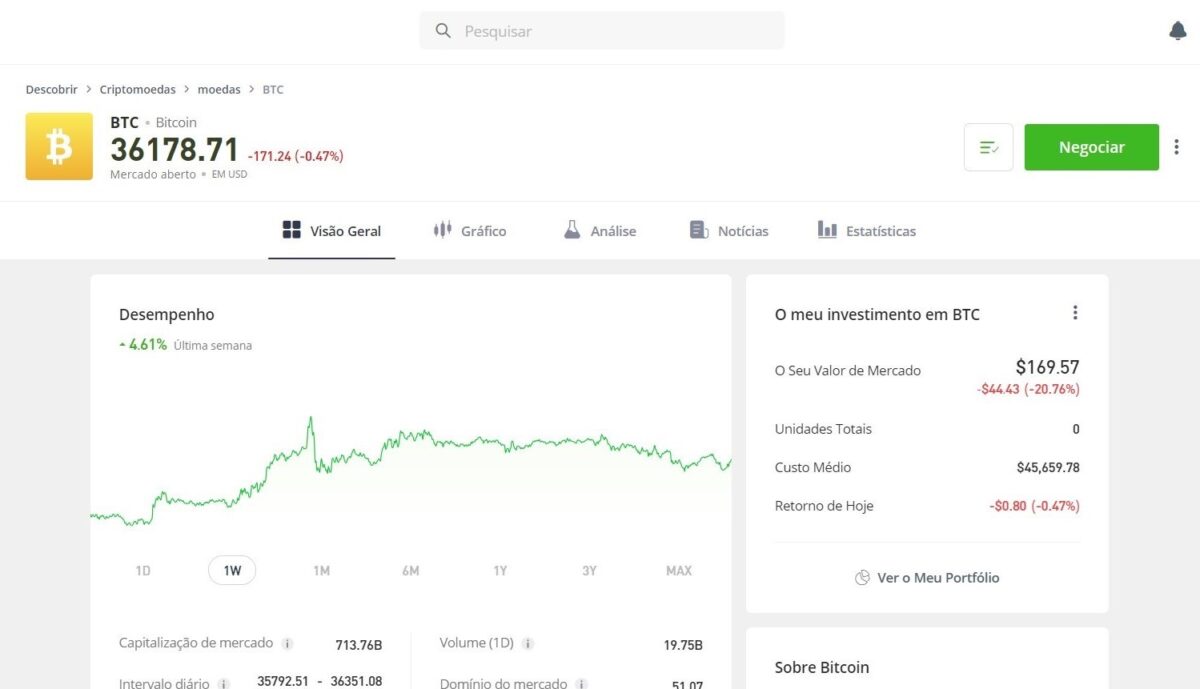The width and height of the screenshot is (1200, 689).
Task: Switch chart to 1M range
Action: point(321,571)
